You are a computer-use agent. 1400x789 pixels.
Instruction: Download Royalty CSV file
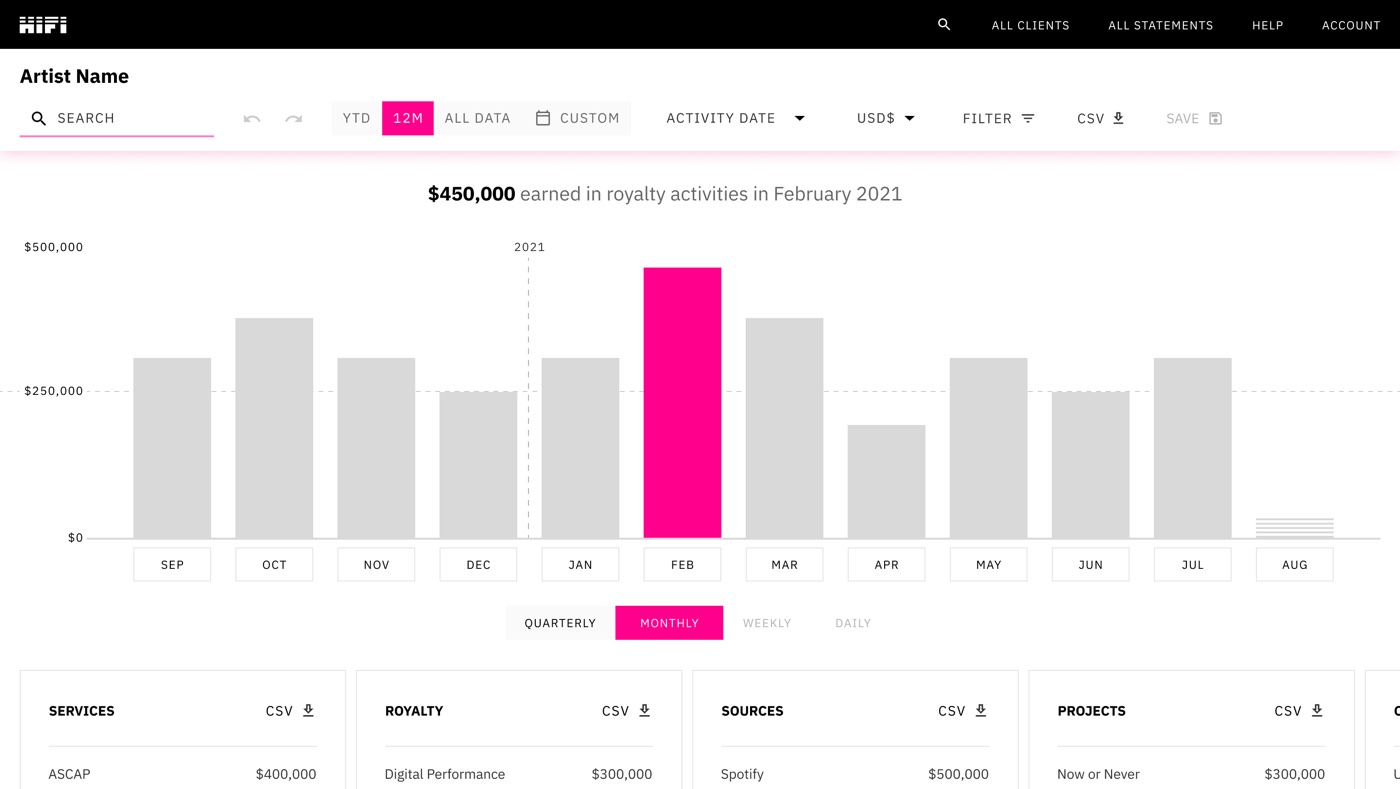point(626,711)
